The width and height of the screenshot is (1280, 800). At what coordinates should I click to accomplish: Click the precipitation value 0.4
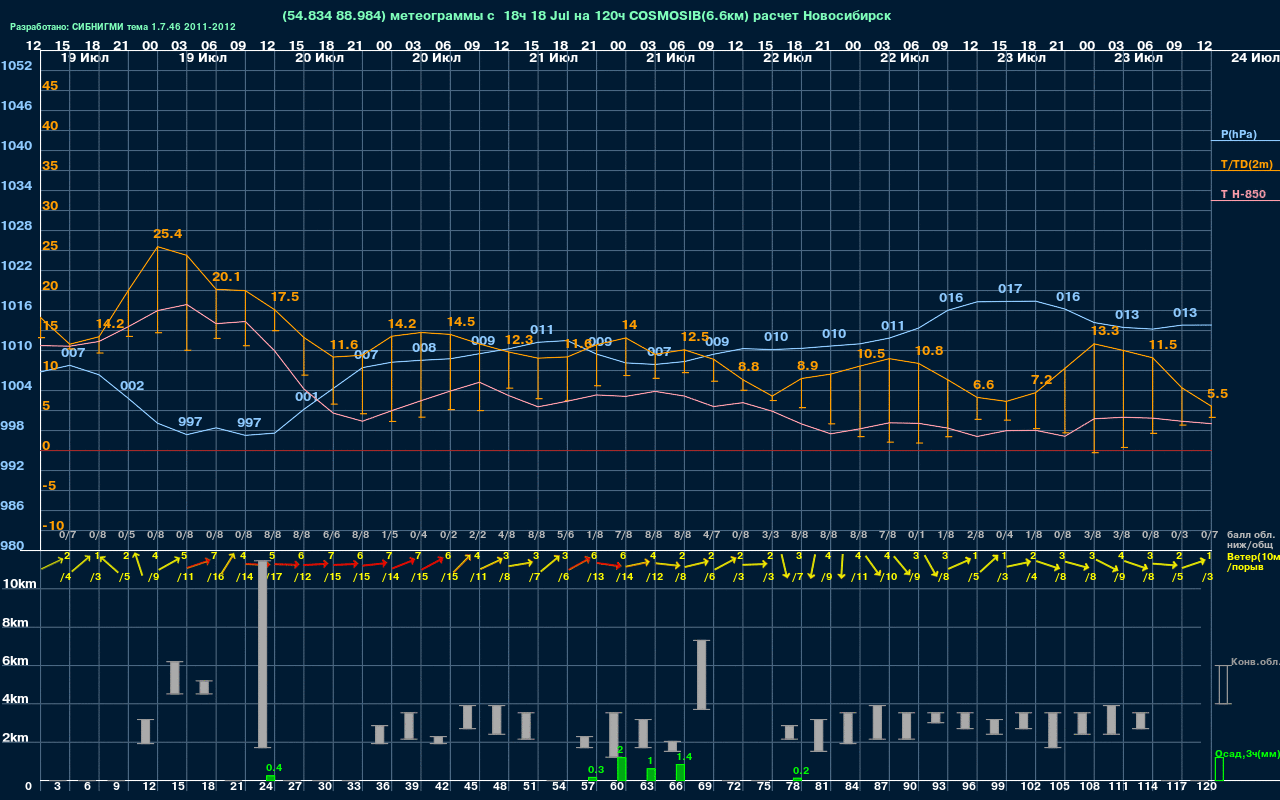(x=274, y=768)
